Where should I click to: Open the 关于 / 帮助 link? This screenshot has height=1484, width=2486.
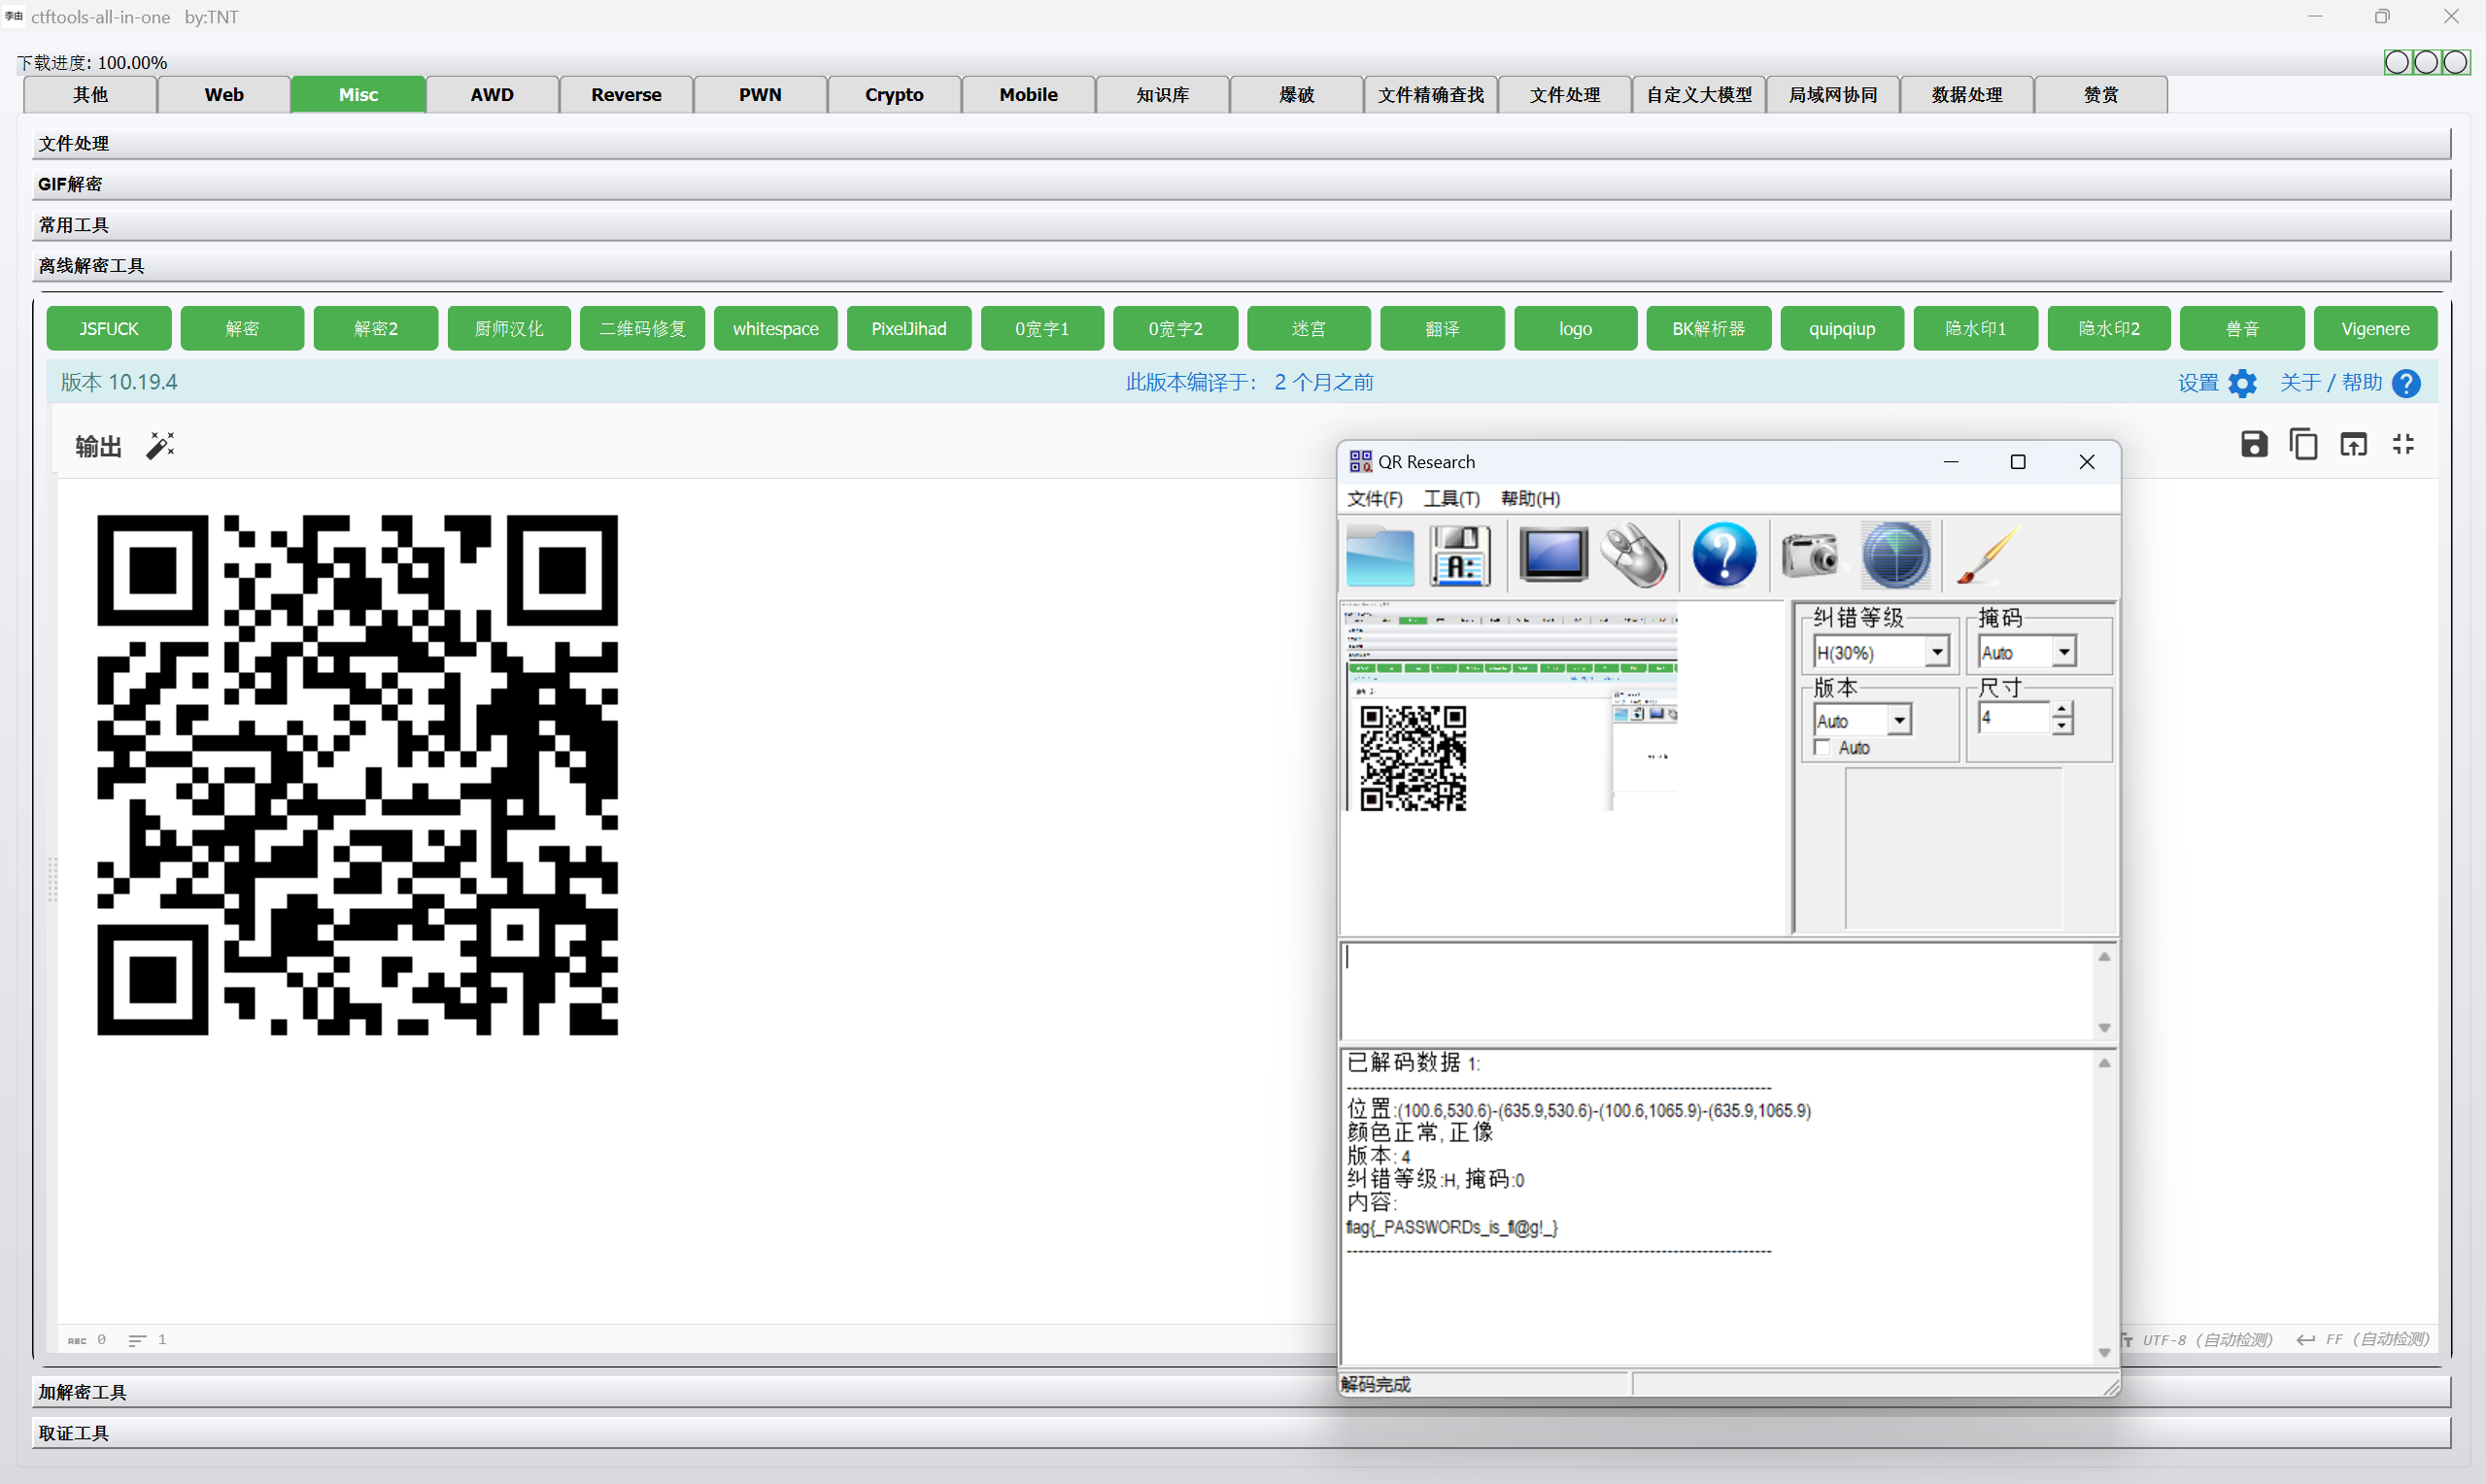pyautogui.click(x=2331, y=383)
